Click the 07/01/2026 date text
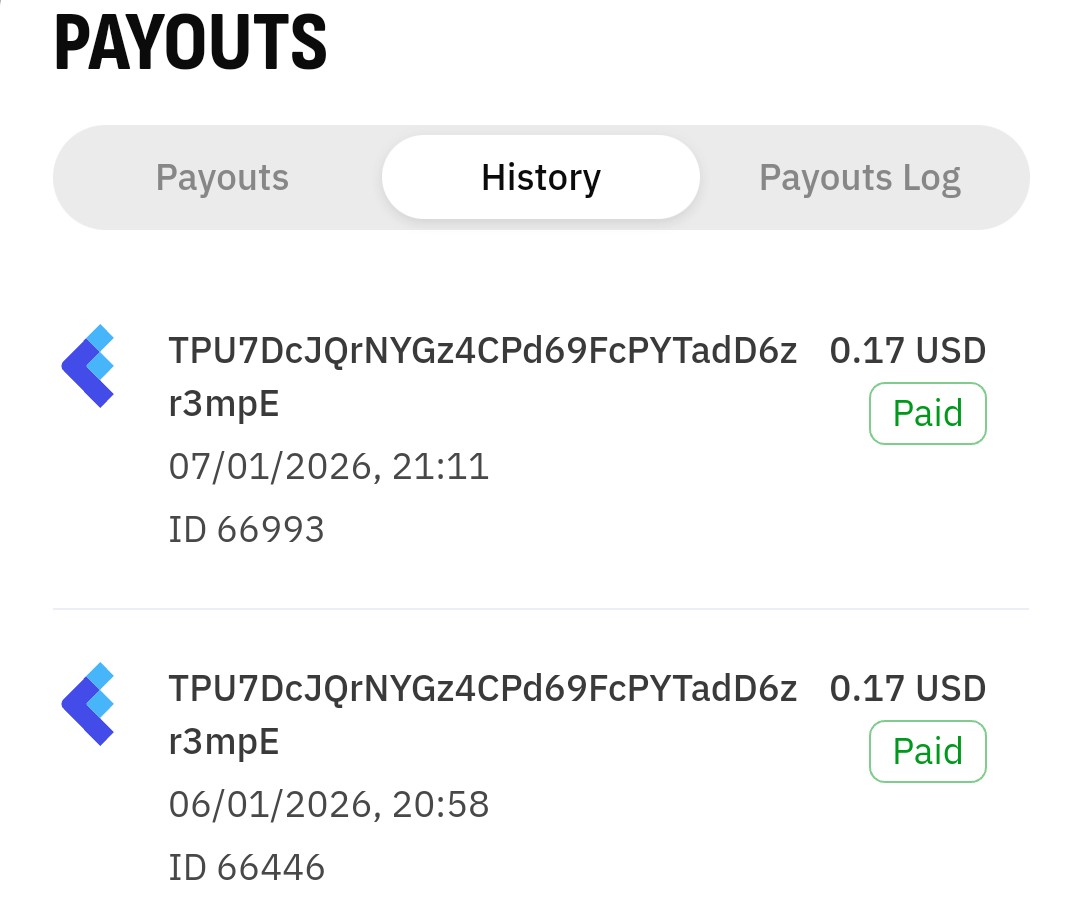Image resolution: width=1080 pixels, height=908 pixels. pyautogui.click(x=270, y=467)
